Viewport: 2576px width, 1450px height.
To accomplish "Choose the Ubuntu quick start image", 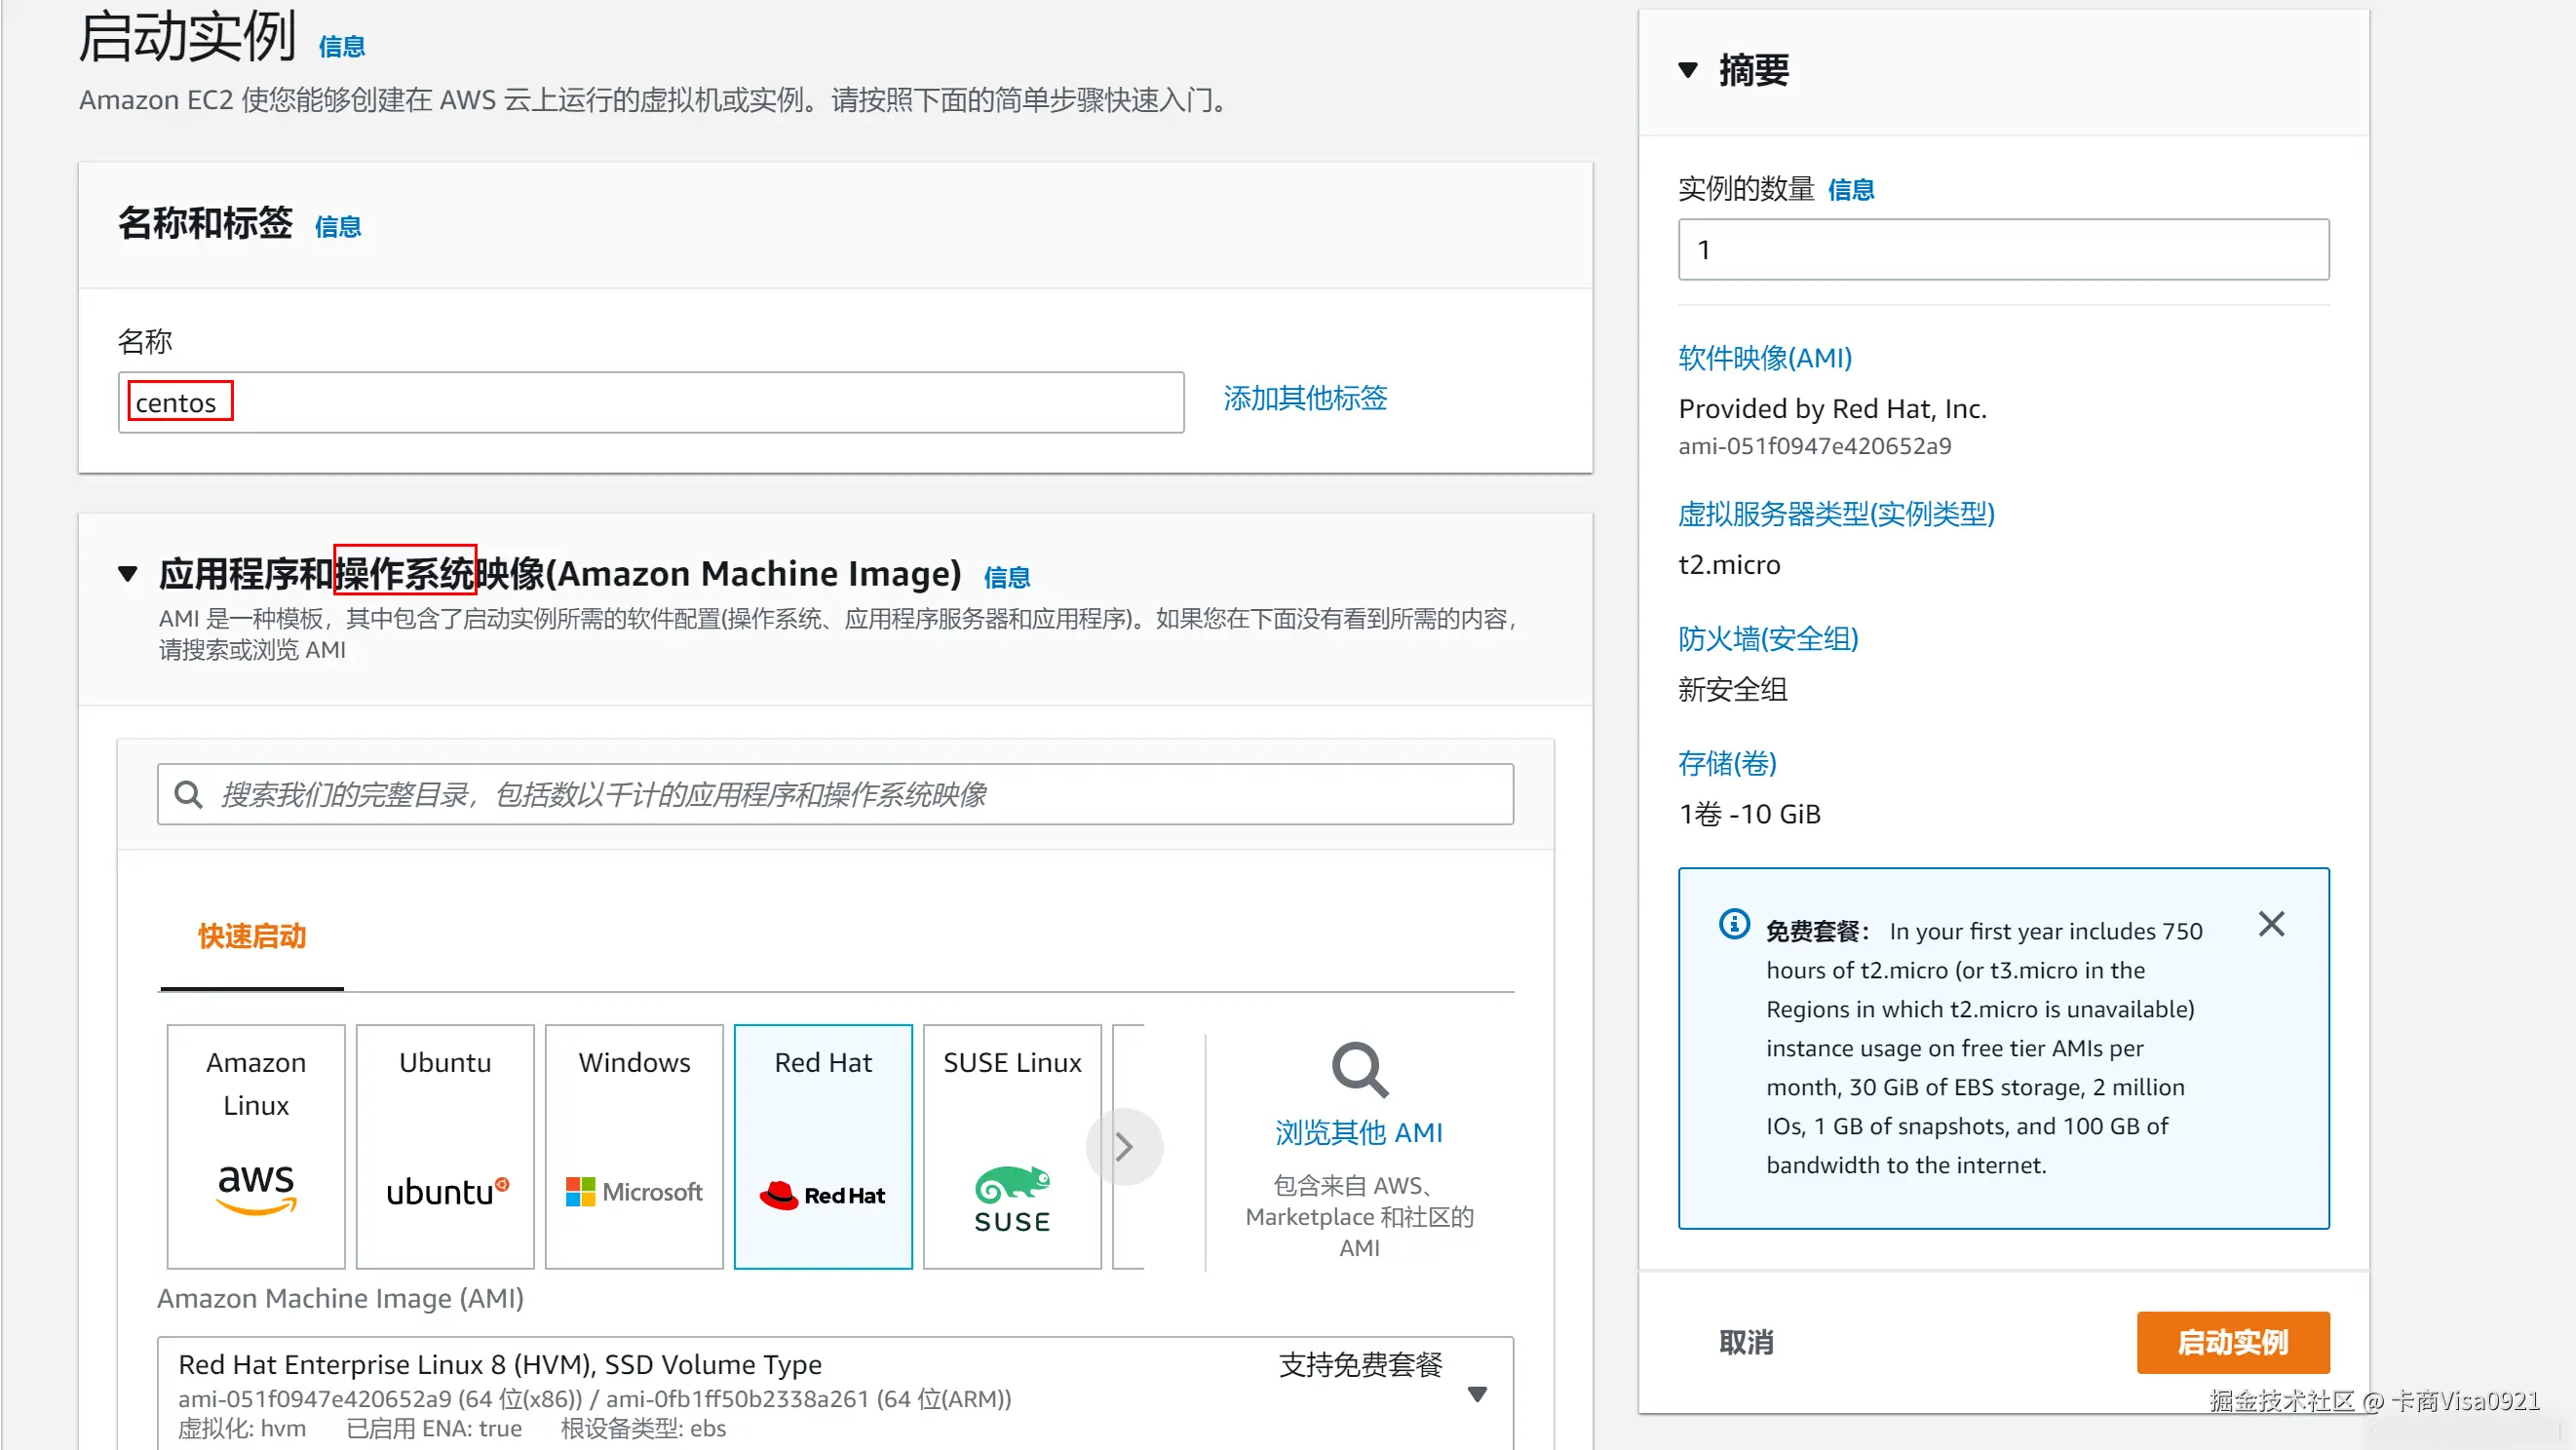I will point(445,1145).
